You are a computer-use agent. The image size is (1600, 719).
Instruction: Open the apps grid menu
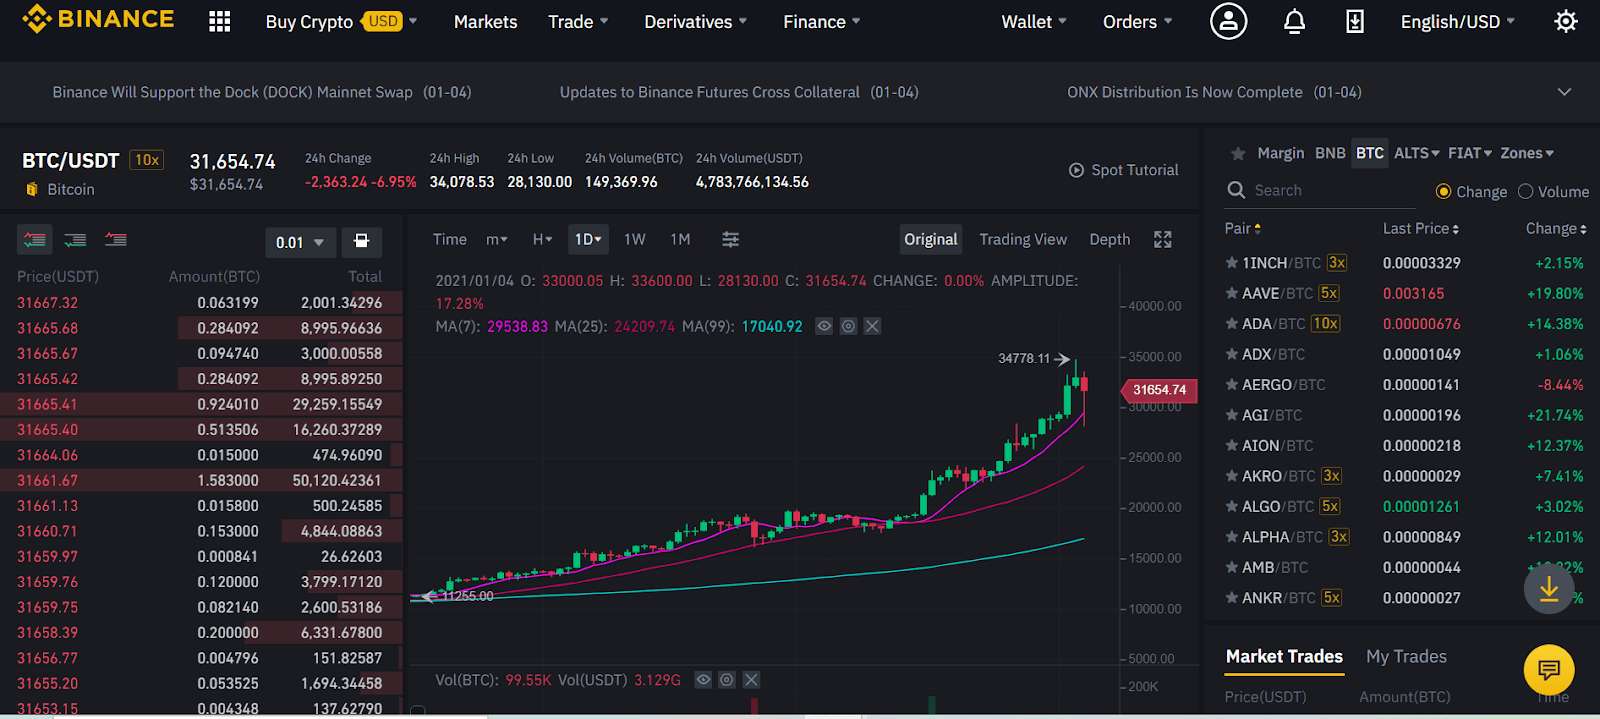(220, 21)
